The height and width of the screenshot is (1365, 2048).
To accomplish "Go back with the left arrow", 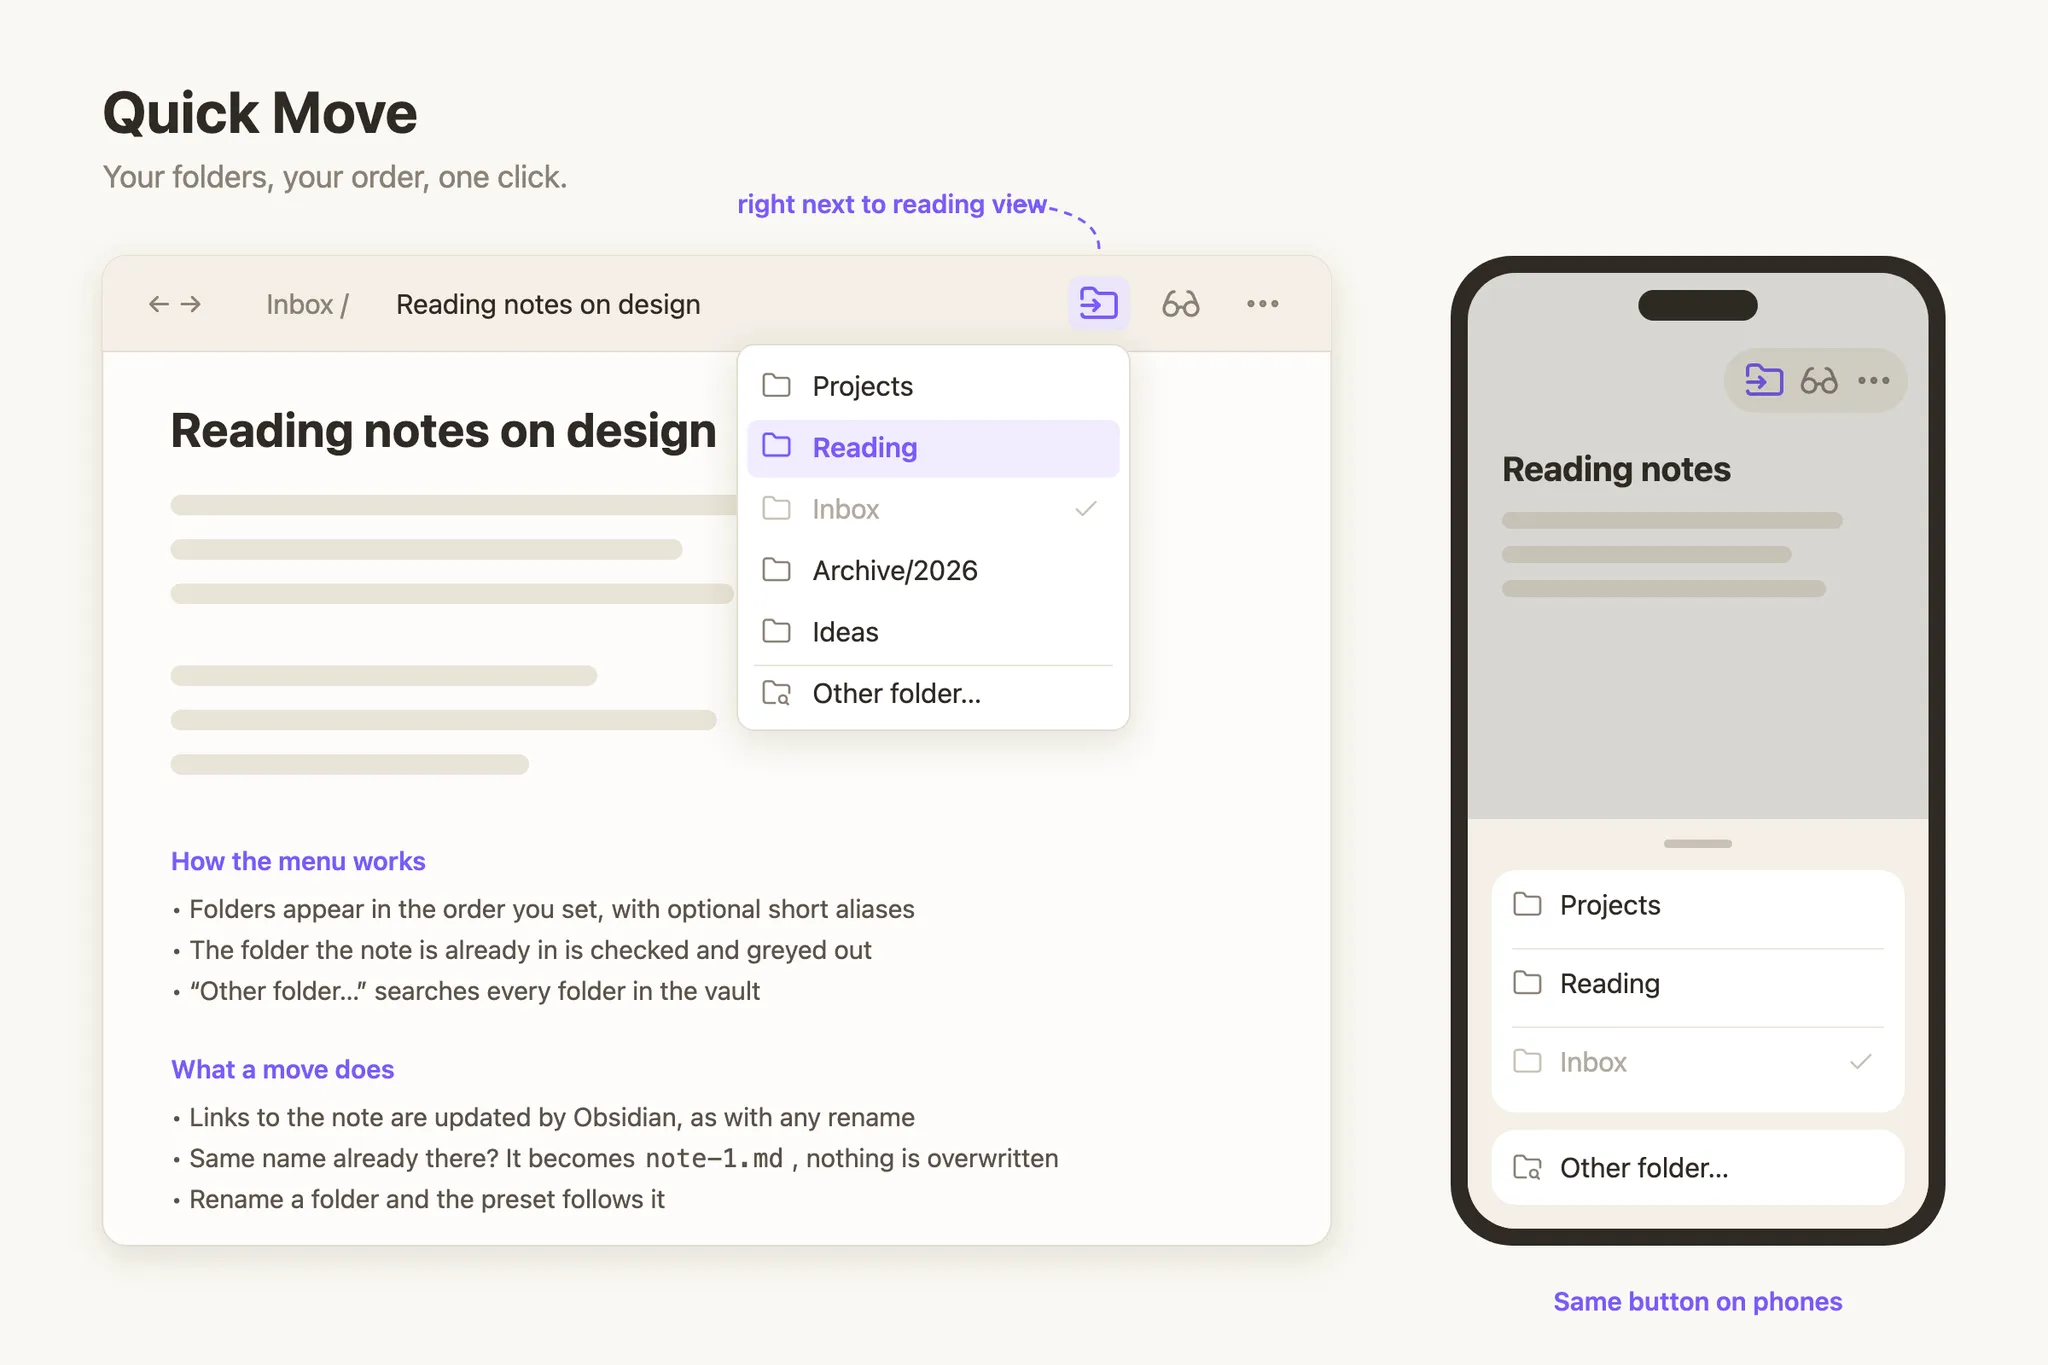I will [x=158, y=304].
